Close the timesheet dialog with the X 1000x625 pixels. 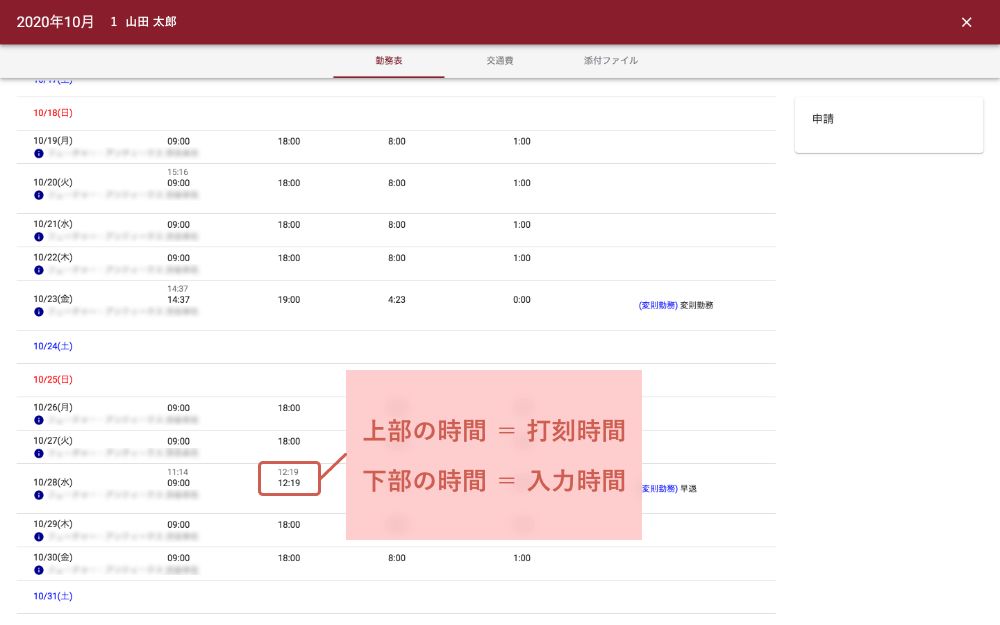tap(966, 22)
